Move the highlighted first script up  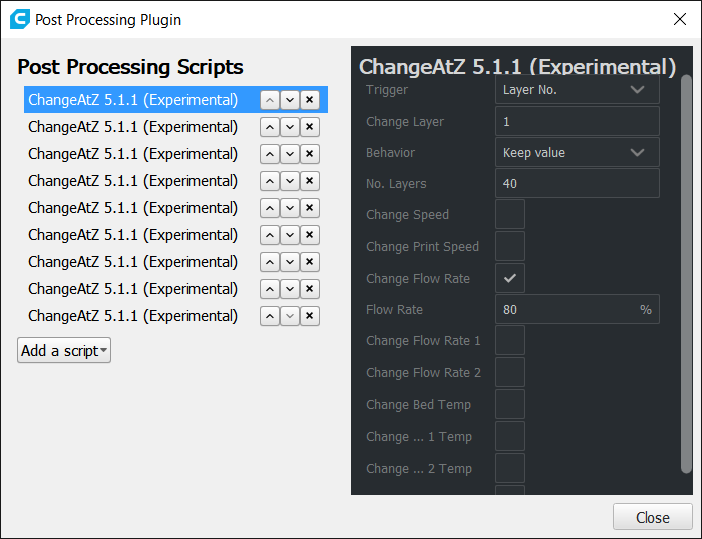point(270,100)
